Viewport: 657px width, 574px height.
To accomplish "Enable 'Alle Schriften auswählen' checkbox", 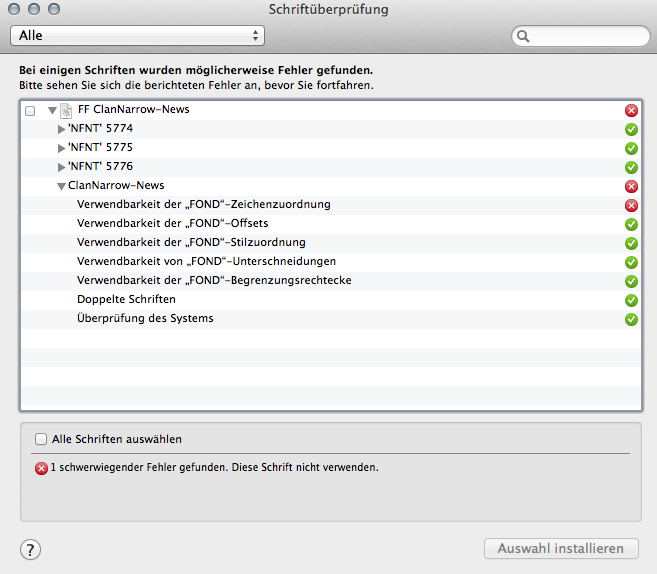I will [x=41, y=439].
